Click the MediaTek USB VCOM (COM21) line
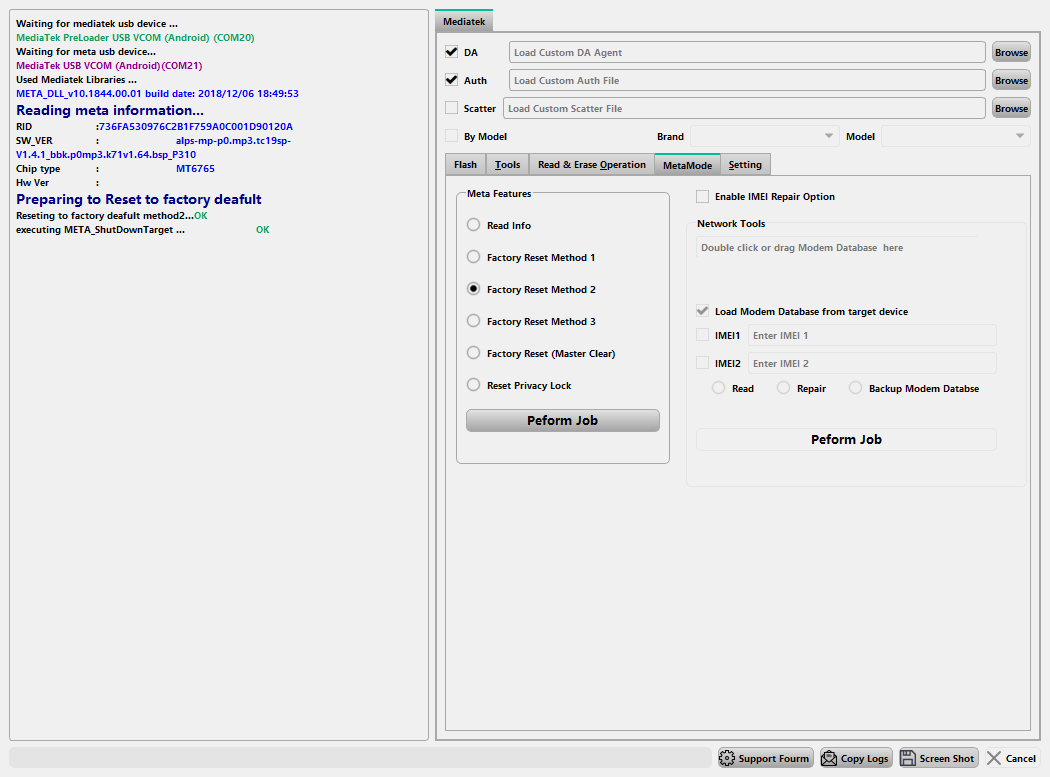This screenshot has height=777, width=1050. tap(109, 66)
